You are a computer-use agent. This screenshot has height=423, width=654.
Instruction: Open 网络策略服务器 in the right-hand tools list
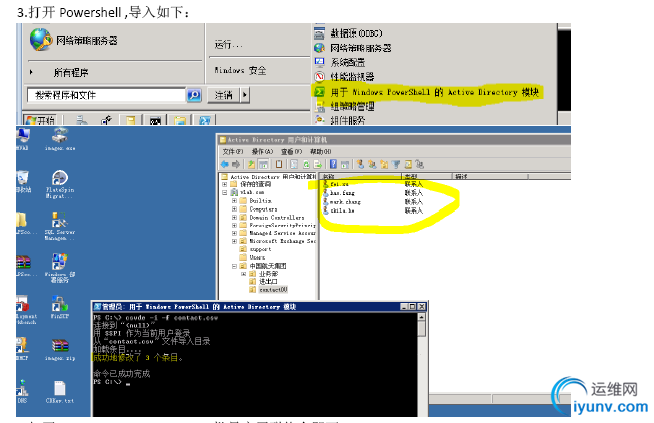click(x=352, y=48)
